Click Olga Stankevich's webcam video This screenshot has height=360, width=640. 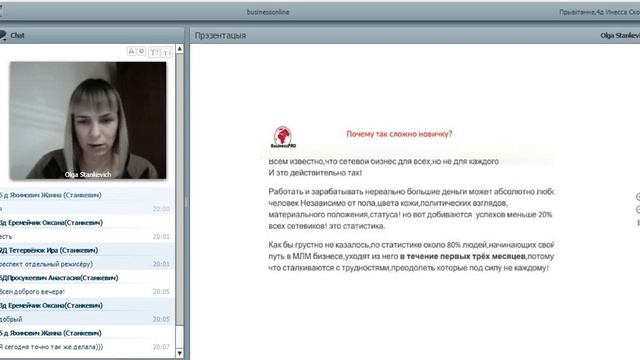(88, 120)
